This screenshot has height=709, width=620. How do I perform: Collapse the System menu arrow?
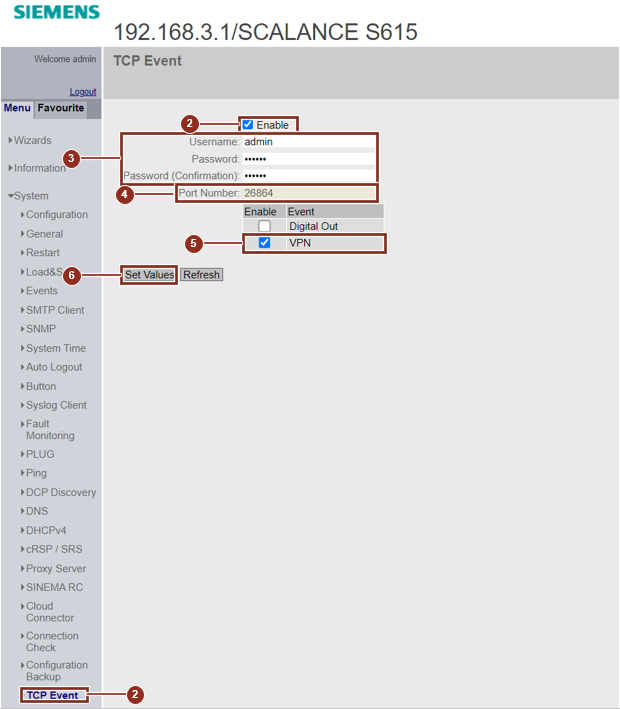(x=11, y=196)
